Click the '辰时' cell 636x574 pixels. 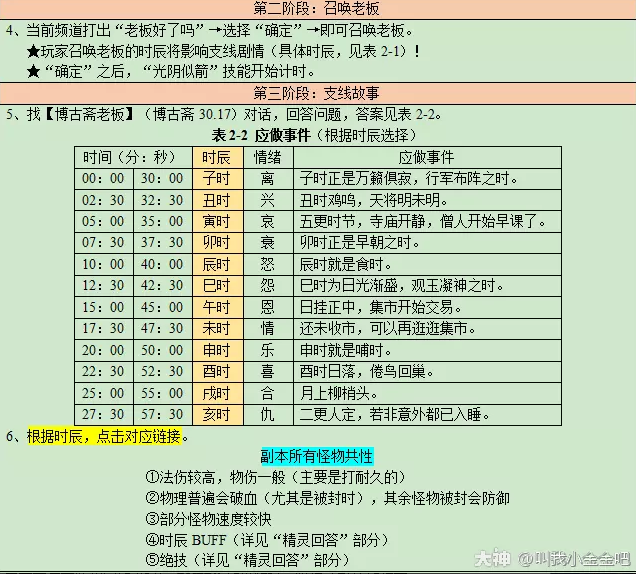point(218,264)
